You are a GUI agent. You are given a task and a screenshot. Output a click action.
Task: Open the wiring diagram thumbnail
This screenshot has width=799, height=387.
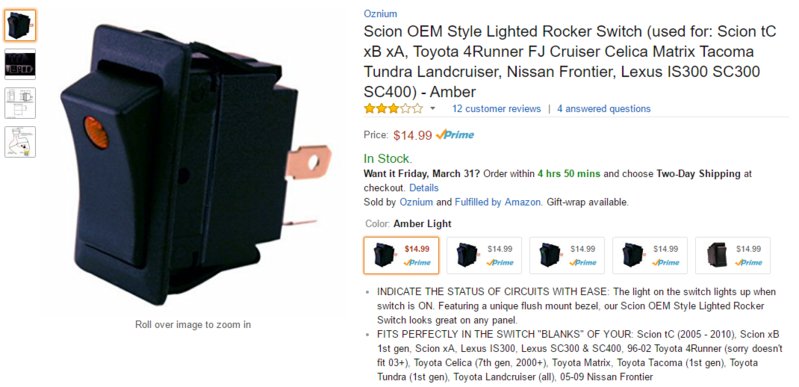pyautogui.click(x=20, y=142)
